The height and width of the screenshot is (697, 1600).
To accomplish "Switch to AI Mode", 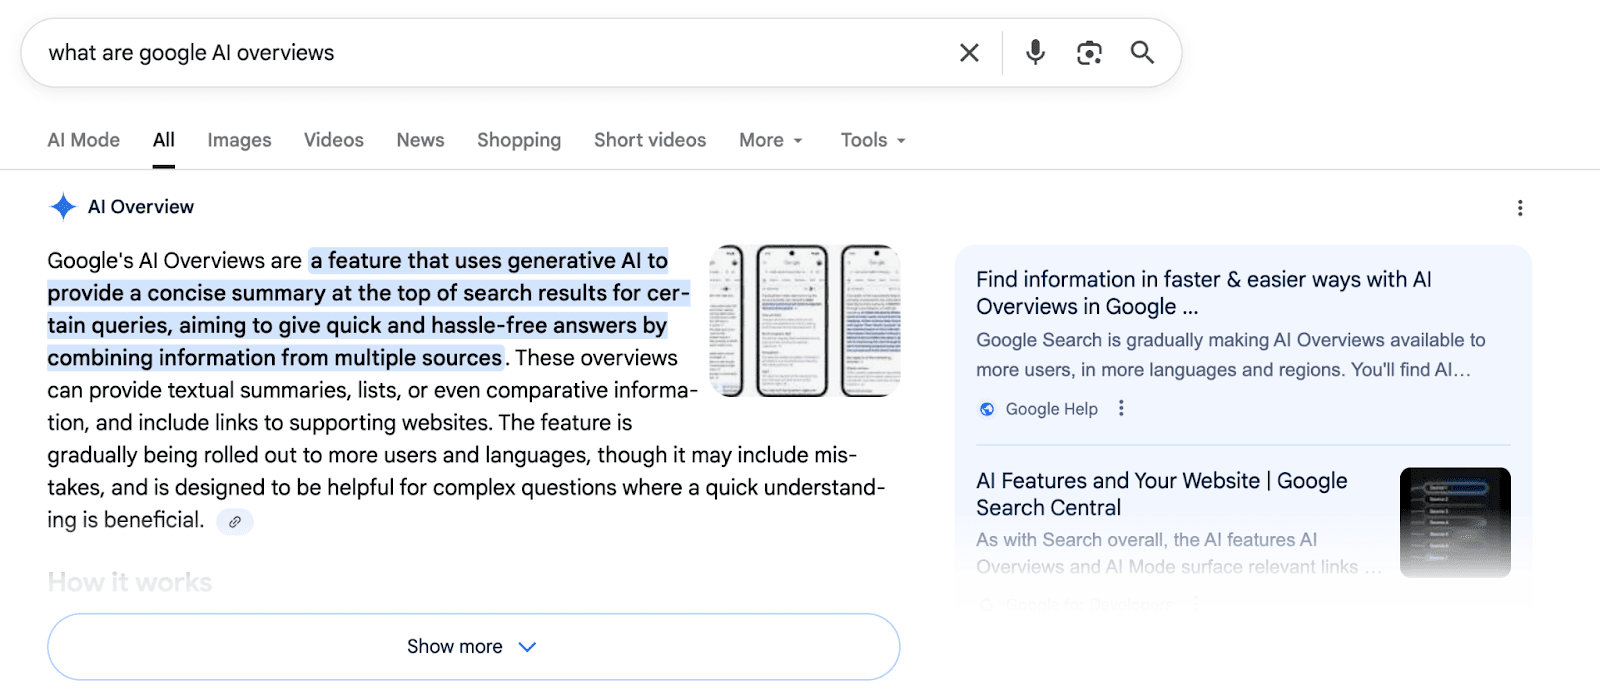I will 83,140.
